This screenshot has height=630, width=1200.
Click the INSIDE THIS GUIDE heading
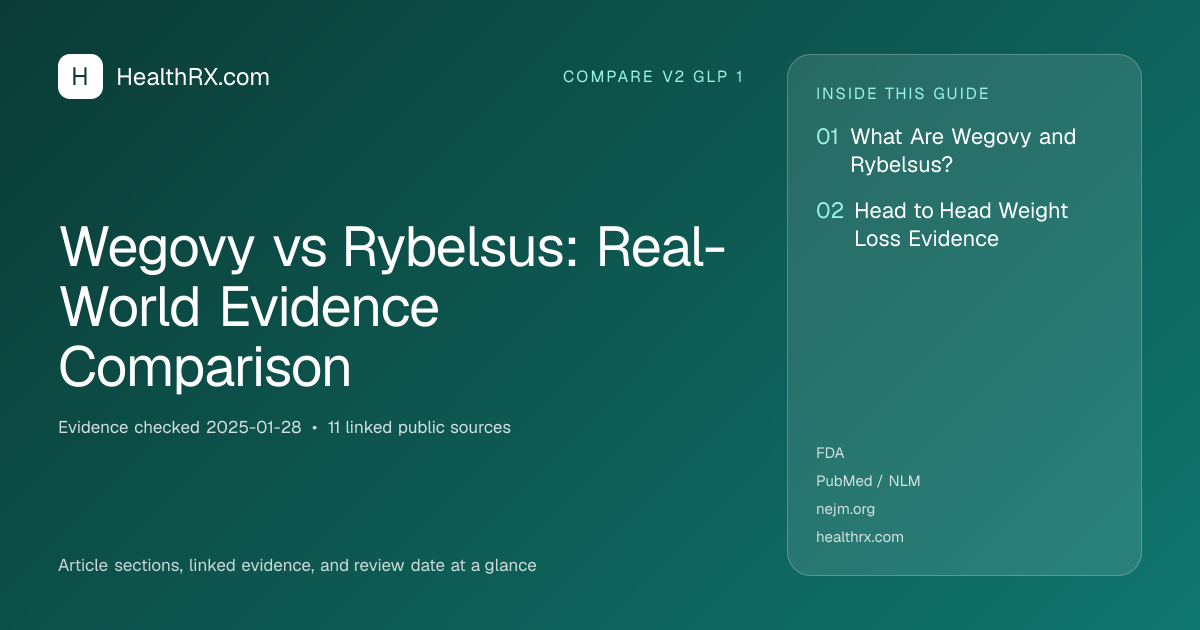click(x=903, y=94)
